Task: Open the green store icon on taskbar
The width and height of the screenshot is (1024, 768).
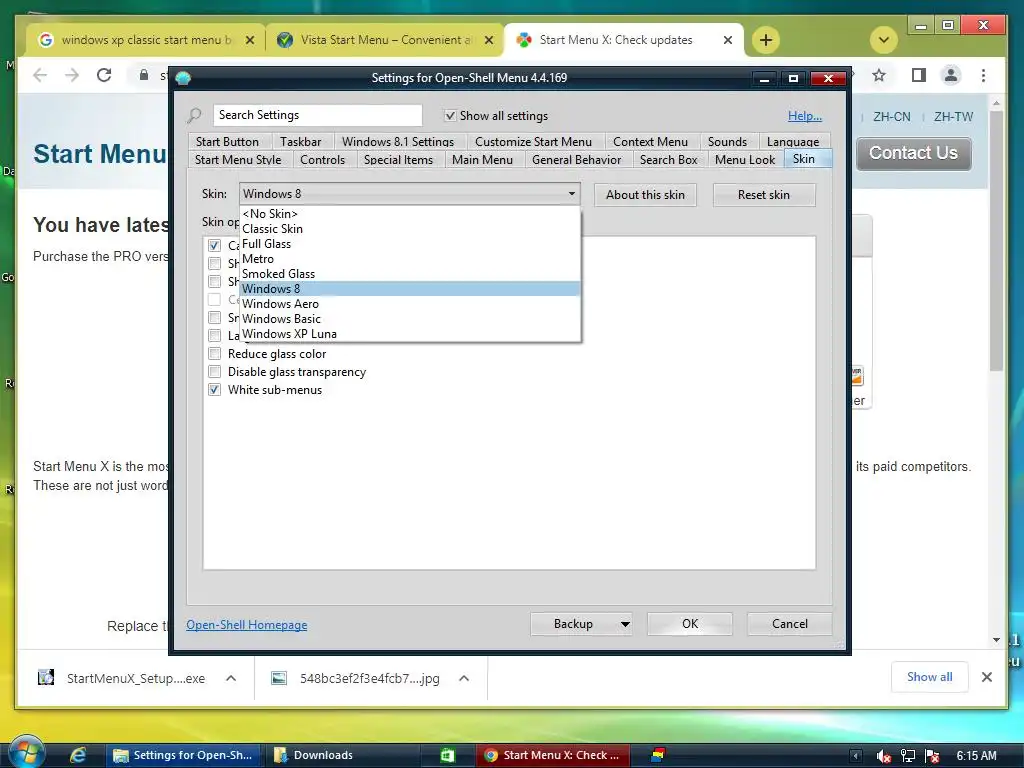Action: coord(447,755)
